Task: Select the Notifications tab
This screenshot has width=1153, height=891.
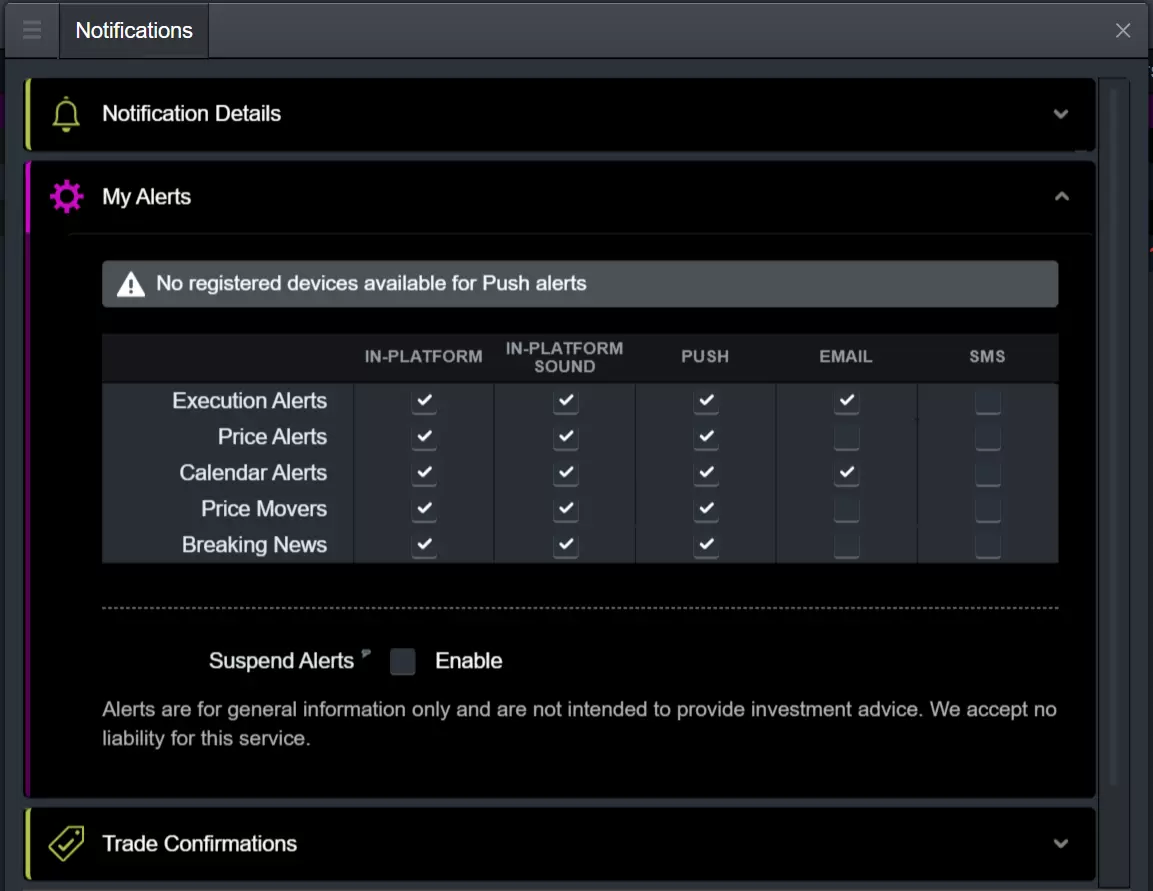Action: click(134, 31)
